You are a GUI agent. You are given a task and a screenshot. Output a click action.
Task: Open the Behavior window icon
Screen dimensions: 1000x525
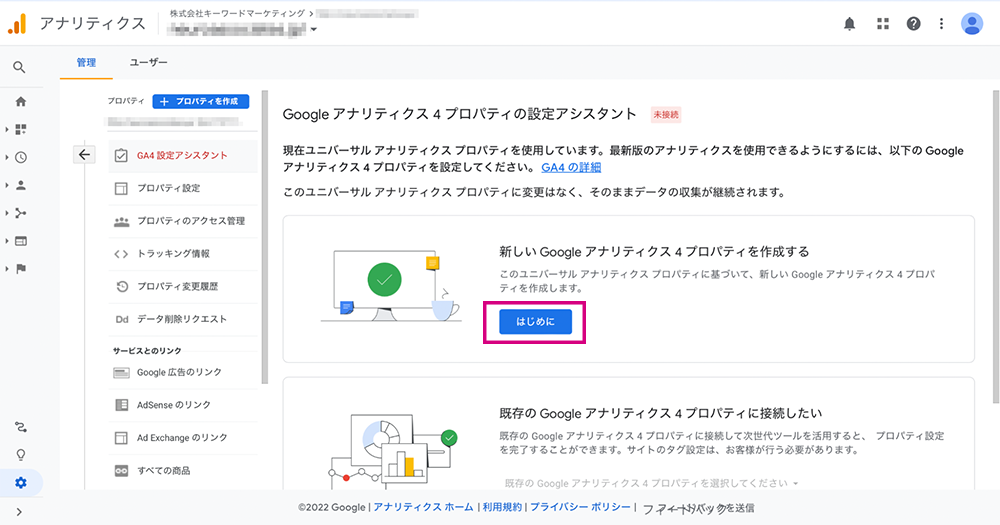coord(20,241)
